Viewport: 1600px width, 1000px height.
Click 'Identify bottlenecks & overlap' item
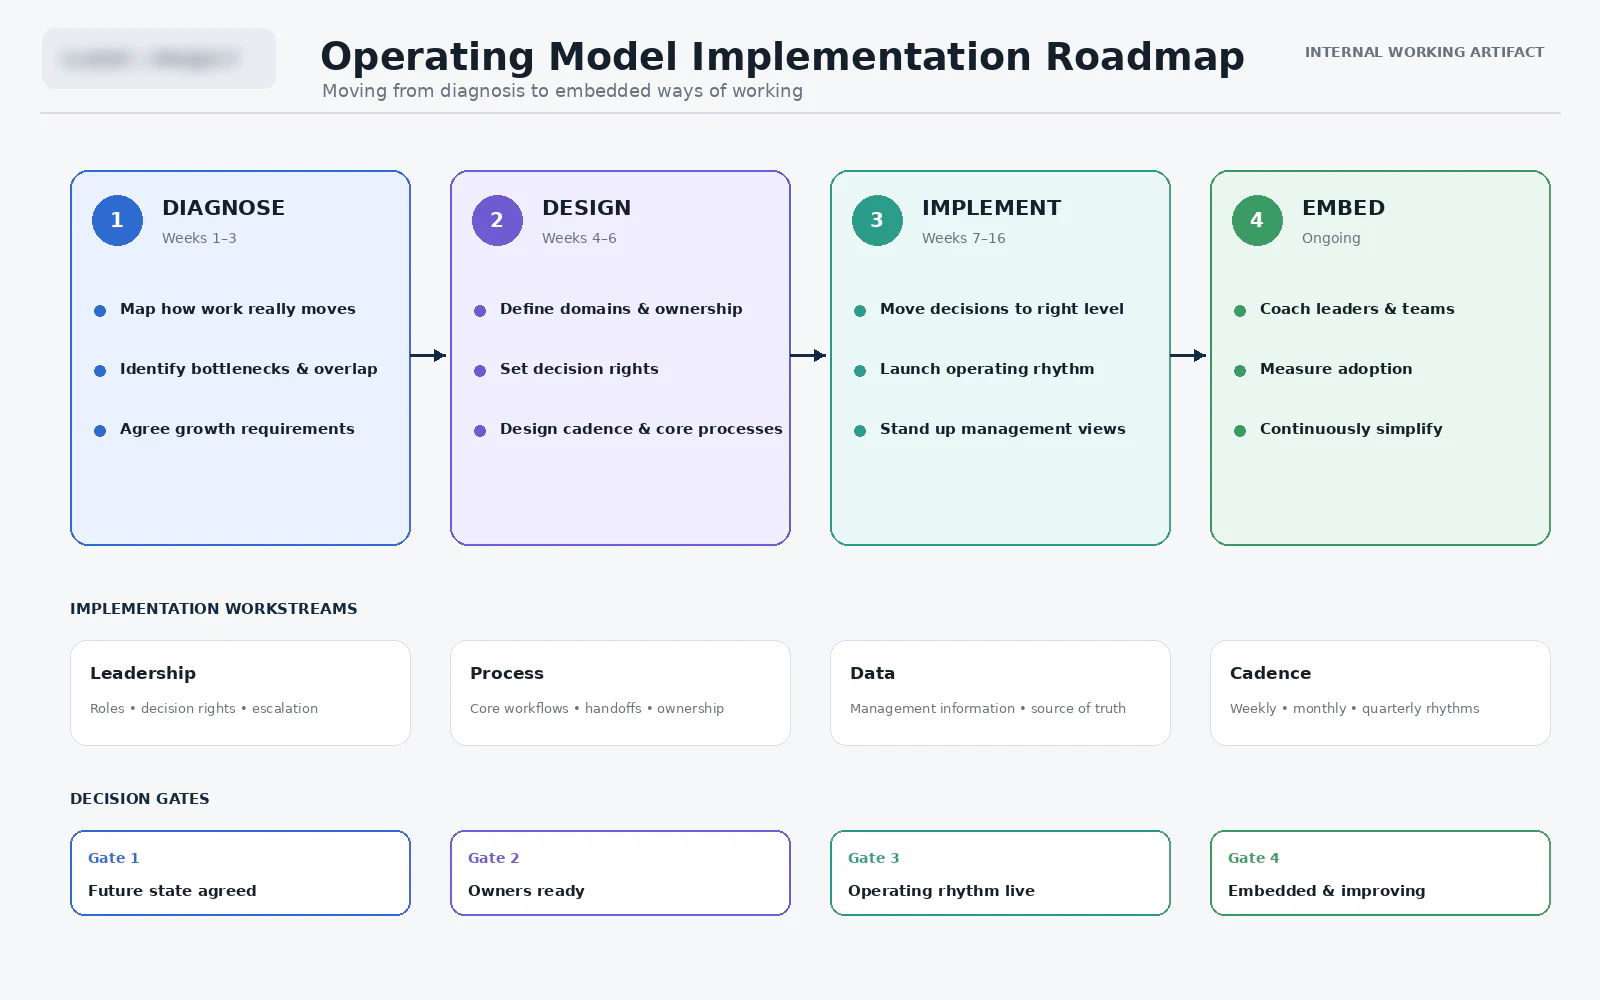point(249,369)
